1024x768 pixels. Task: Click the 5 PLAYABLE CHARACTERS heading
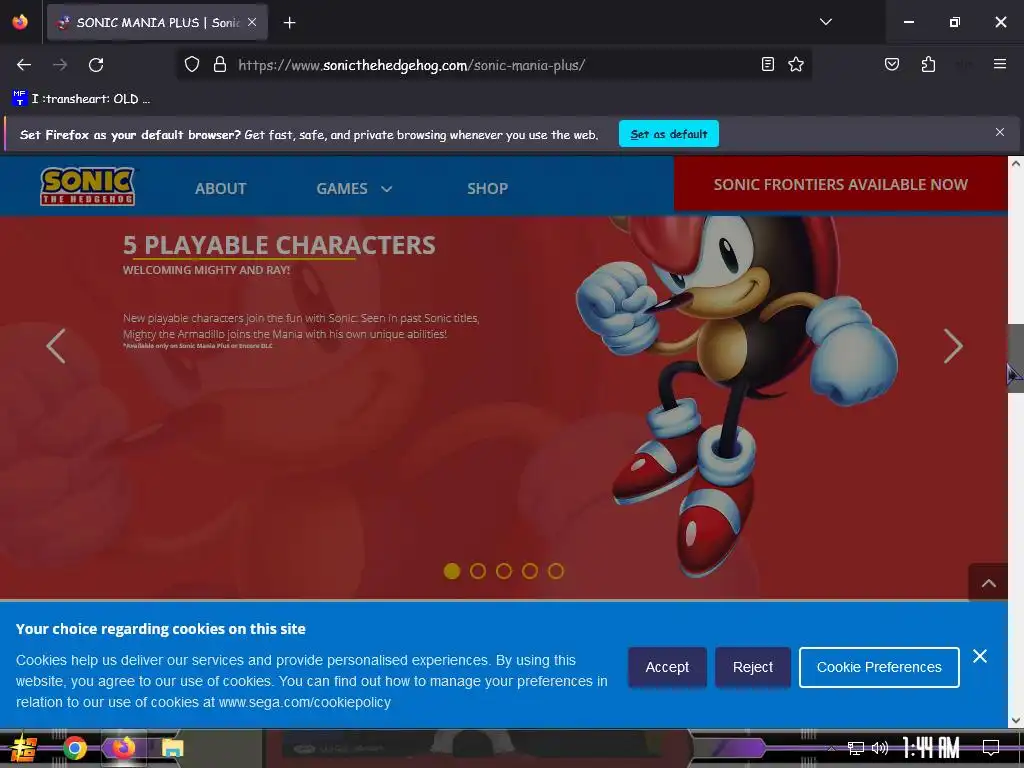(279, 245)
